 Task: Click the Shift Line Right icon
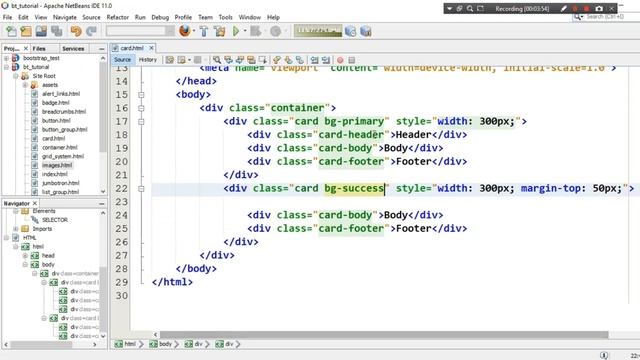[x=325, y=60]
